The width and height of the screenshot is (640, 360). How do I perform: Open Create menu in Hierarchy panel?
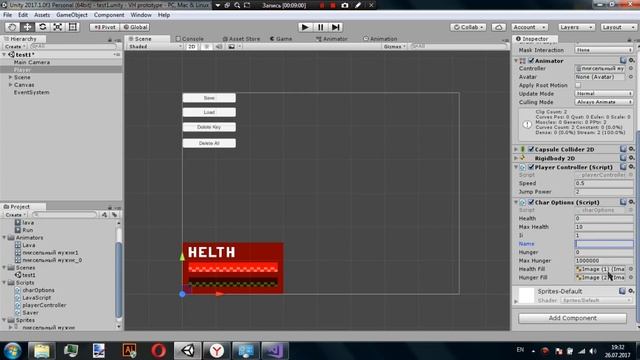tap(15, 47)
